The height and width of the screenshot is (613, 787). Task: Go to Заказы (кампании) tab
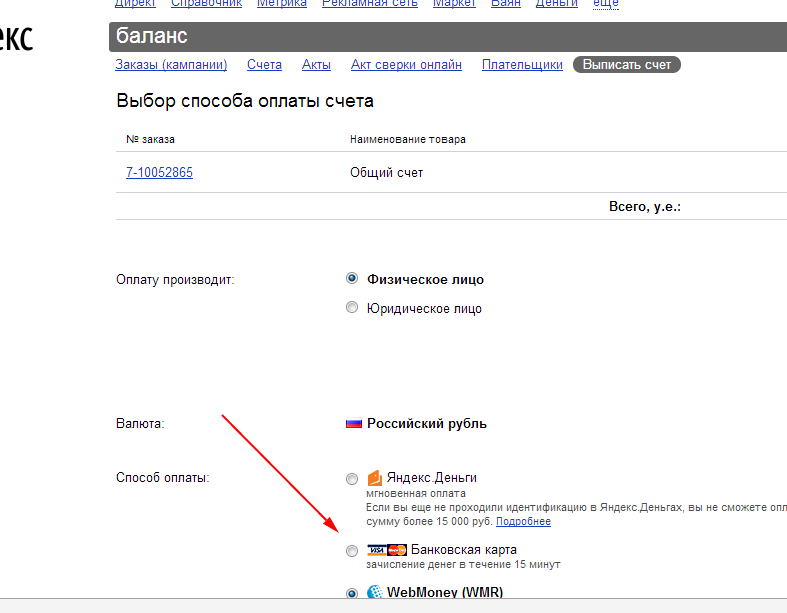coord(171,65)
